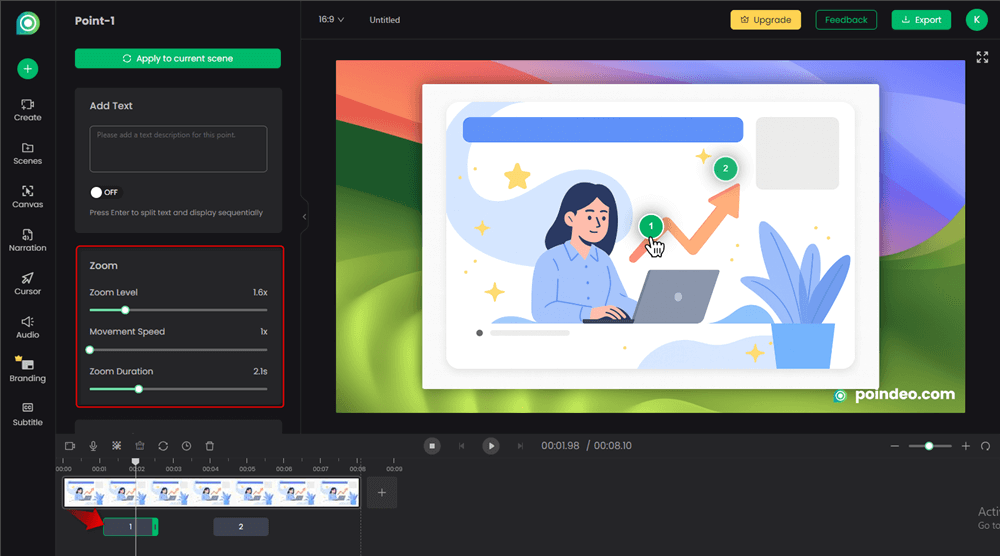Image resolution: width=1000 pixels, height=556 pixels.
Task: Click the trash delete icon above timeline
Action: (x=210, y=446)
